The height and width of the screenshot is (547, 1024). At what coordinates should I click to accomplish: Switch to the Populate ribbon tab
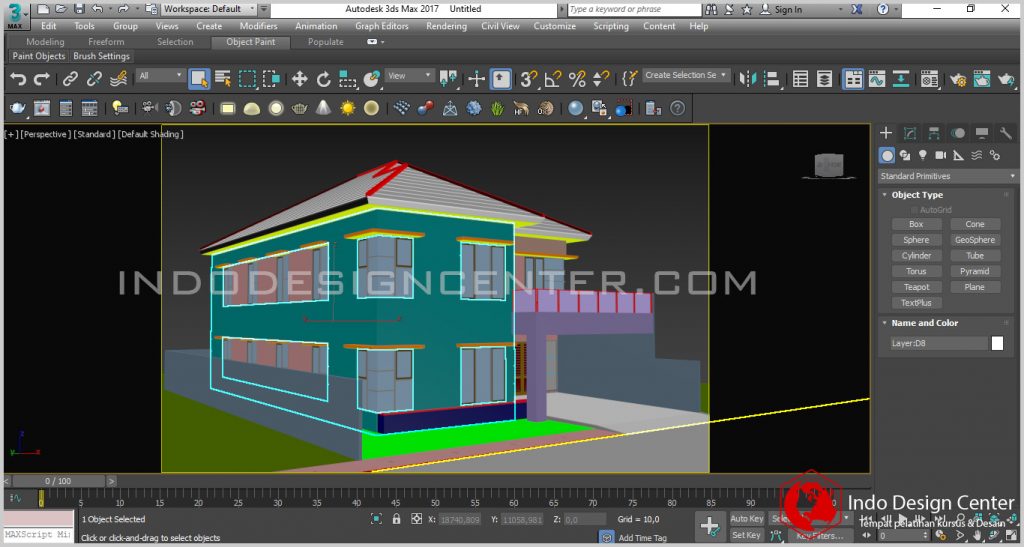click(325, 42)
